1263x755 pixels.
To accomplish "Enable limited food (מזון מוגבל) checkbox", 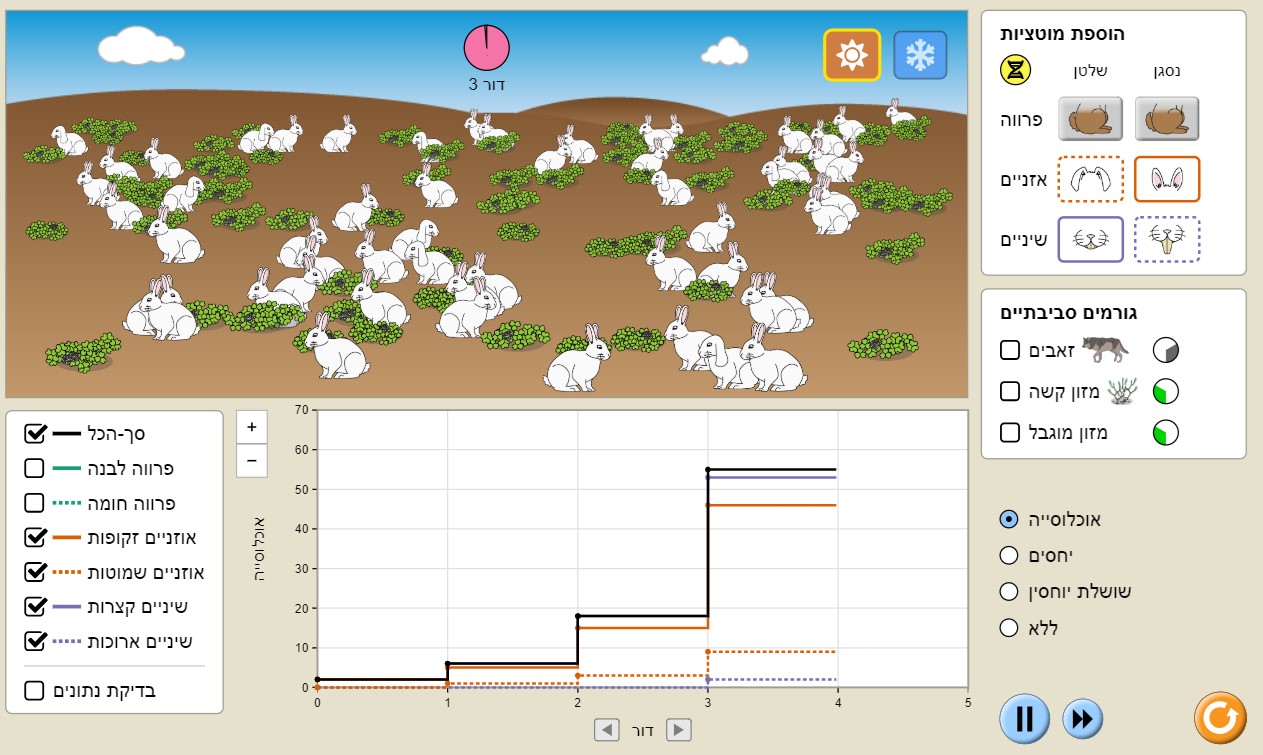I will point(1010,433).
